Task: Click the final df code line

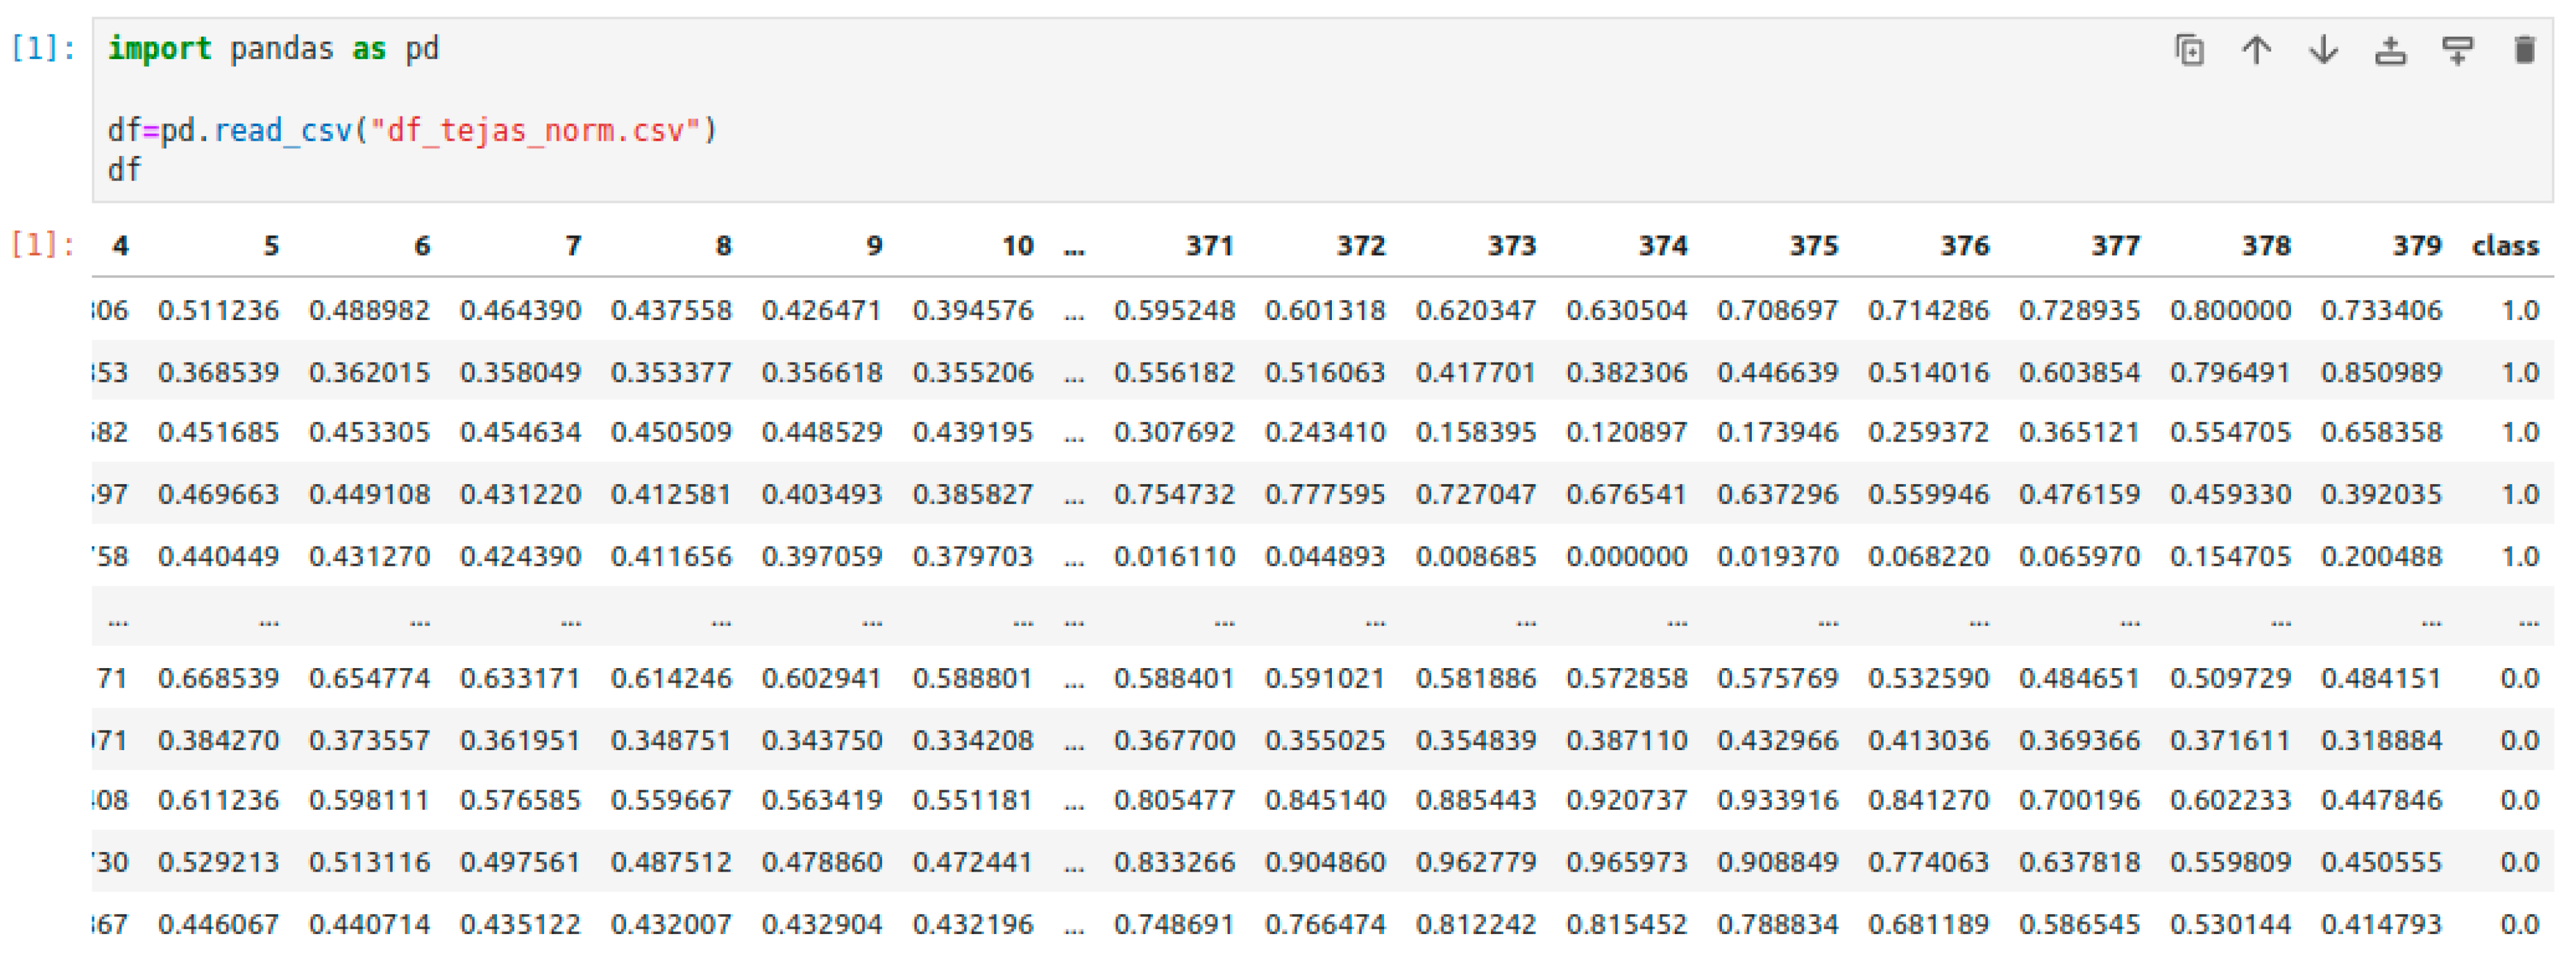Action: [x=124, y=170]
